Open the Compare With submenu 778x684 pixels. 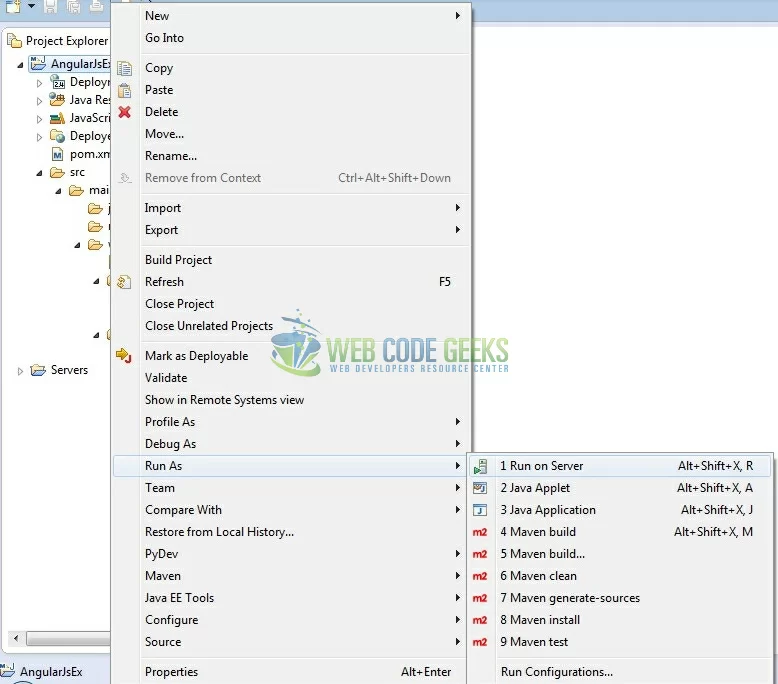point(292,510)
